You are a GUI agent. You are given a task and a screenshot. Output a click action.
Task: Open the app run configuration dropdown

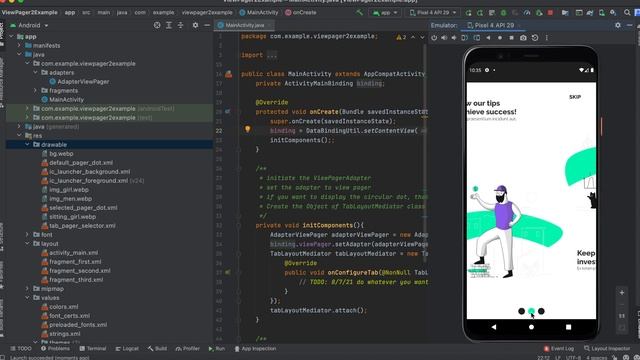(384, 13)
